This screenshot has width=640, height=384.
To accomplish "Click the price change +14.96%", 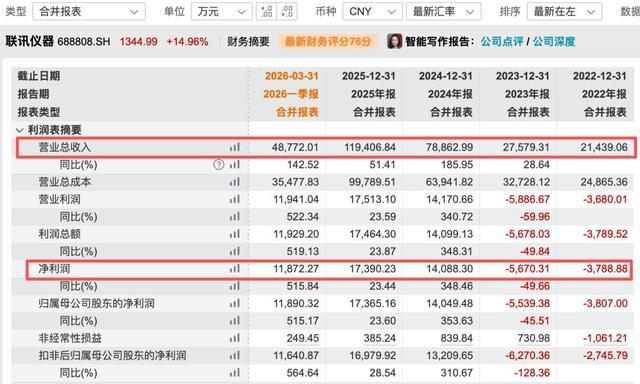I will click(187, 41).
